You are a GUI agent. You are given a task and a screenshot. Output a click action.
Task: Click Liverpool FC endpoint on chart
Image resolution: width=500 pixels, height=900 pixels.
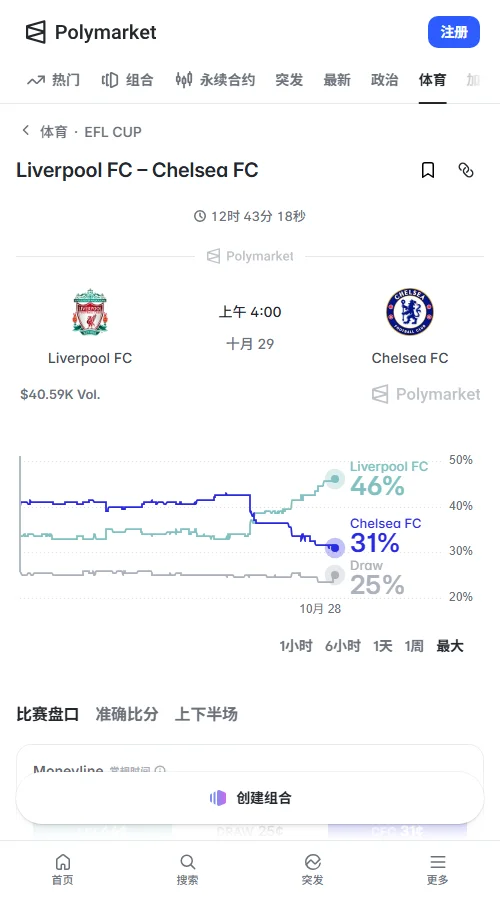pos(335,479)
